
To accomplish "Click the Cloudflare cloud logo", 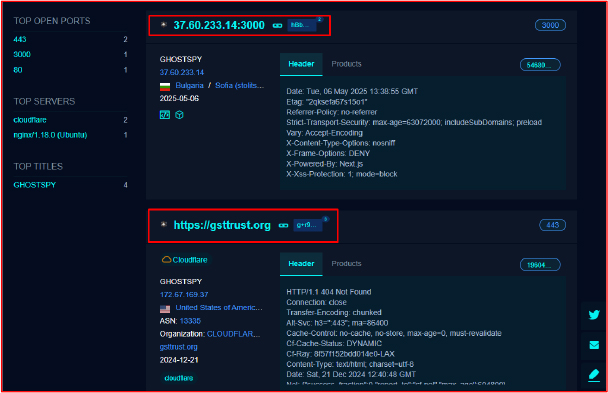I will pos(166,260).
